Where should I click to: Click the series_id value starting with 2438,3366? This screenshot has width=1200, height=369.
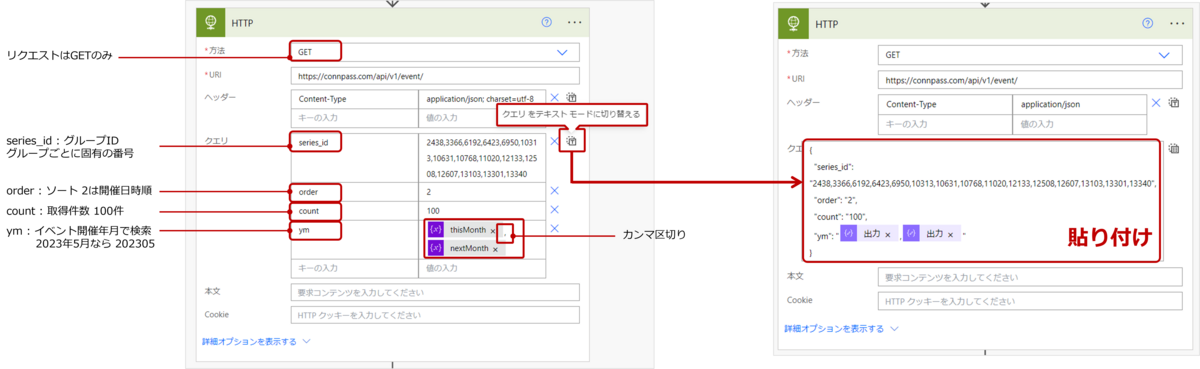point(481,157)
